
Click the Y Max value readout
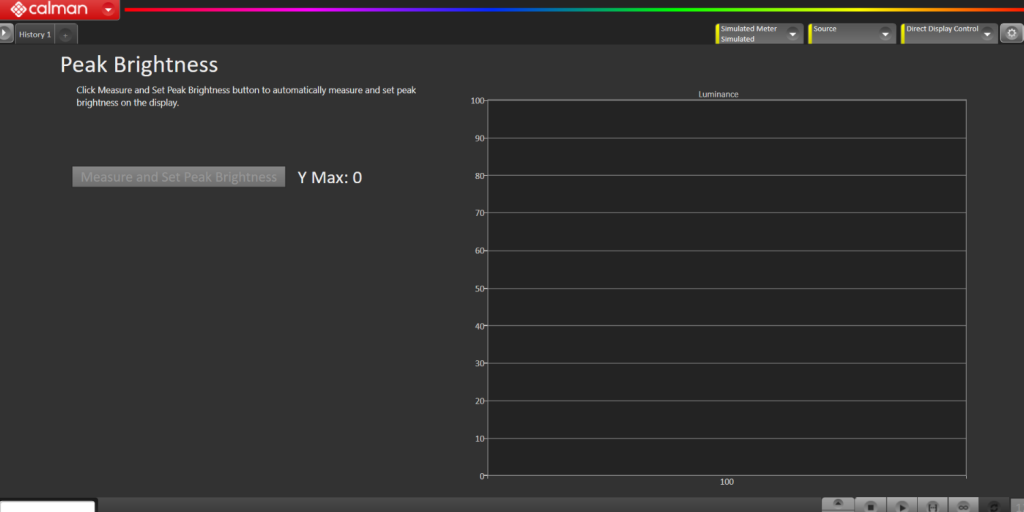[329, 178]
